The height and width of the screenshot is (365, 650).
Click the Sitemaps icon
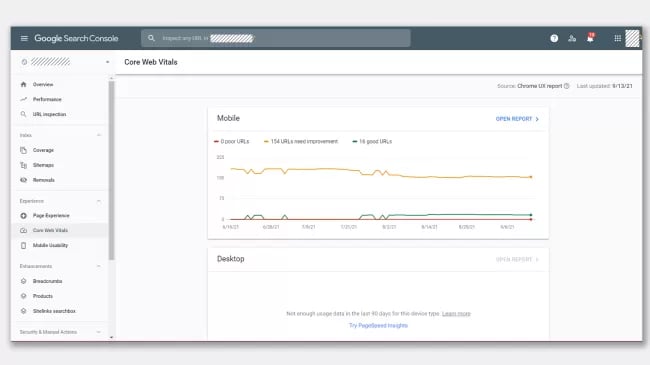point(24,165)
